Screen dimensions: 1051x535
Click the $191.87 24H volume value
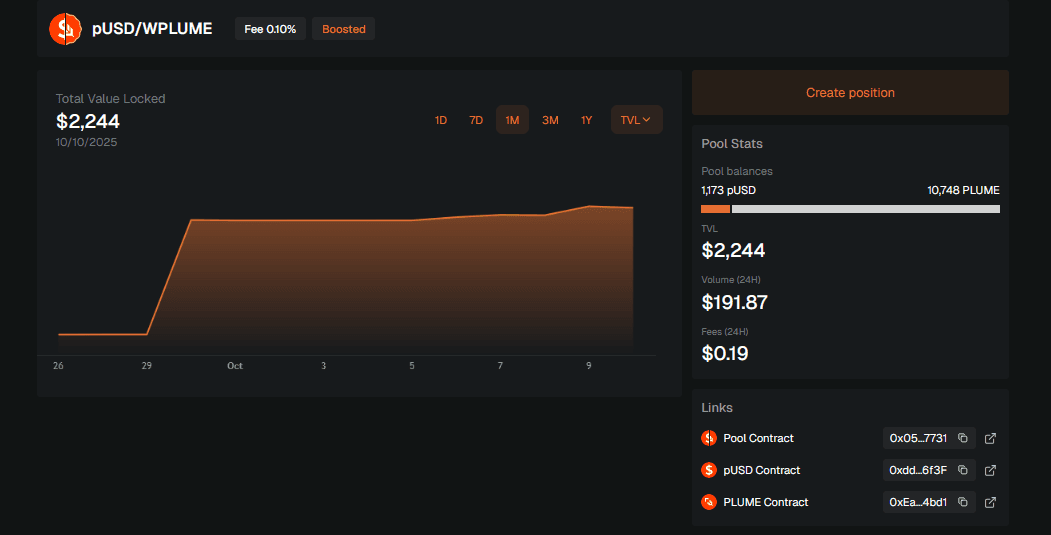(x=734, y=302)
